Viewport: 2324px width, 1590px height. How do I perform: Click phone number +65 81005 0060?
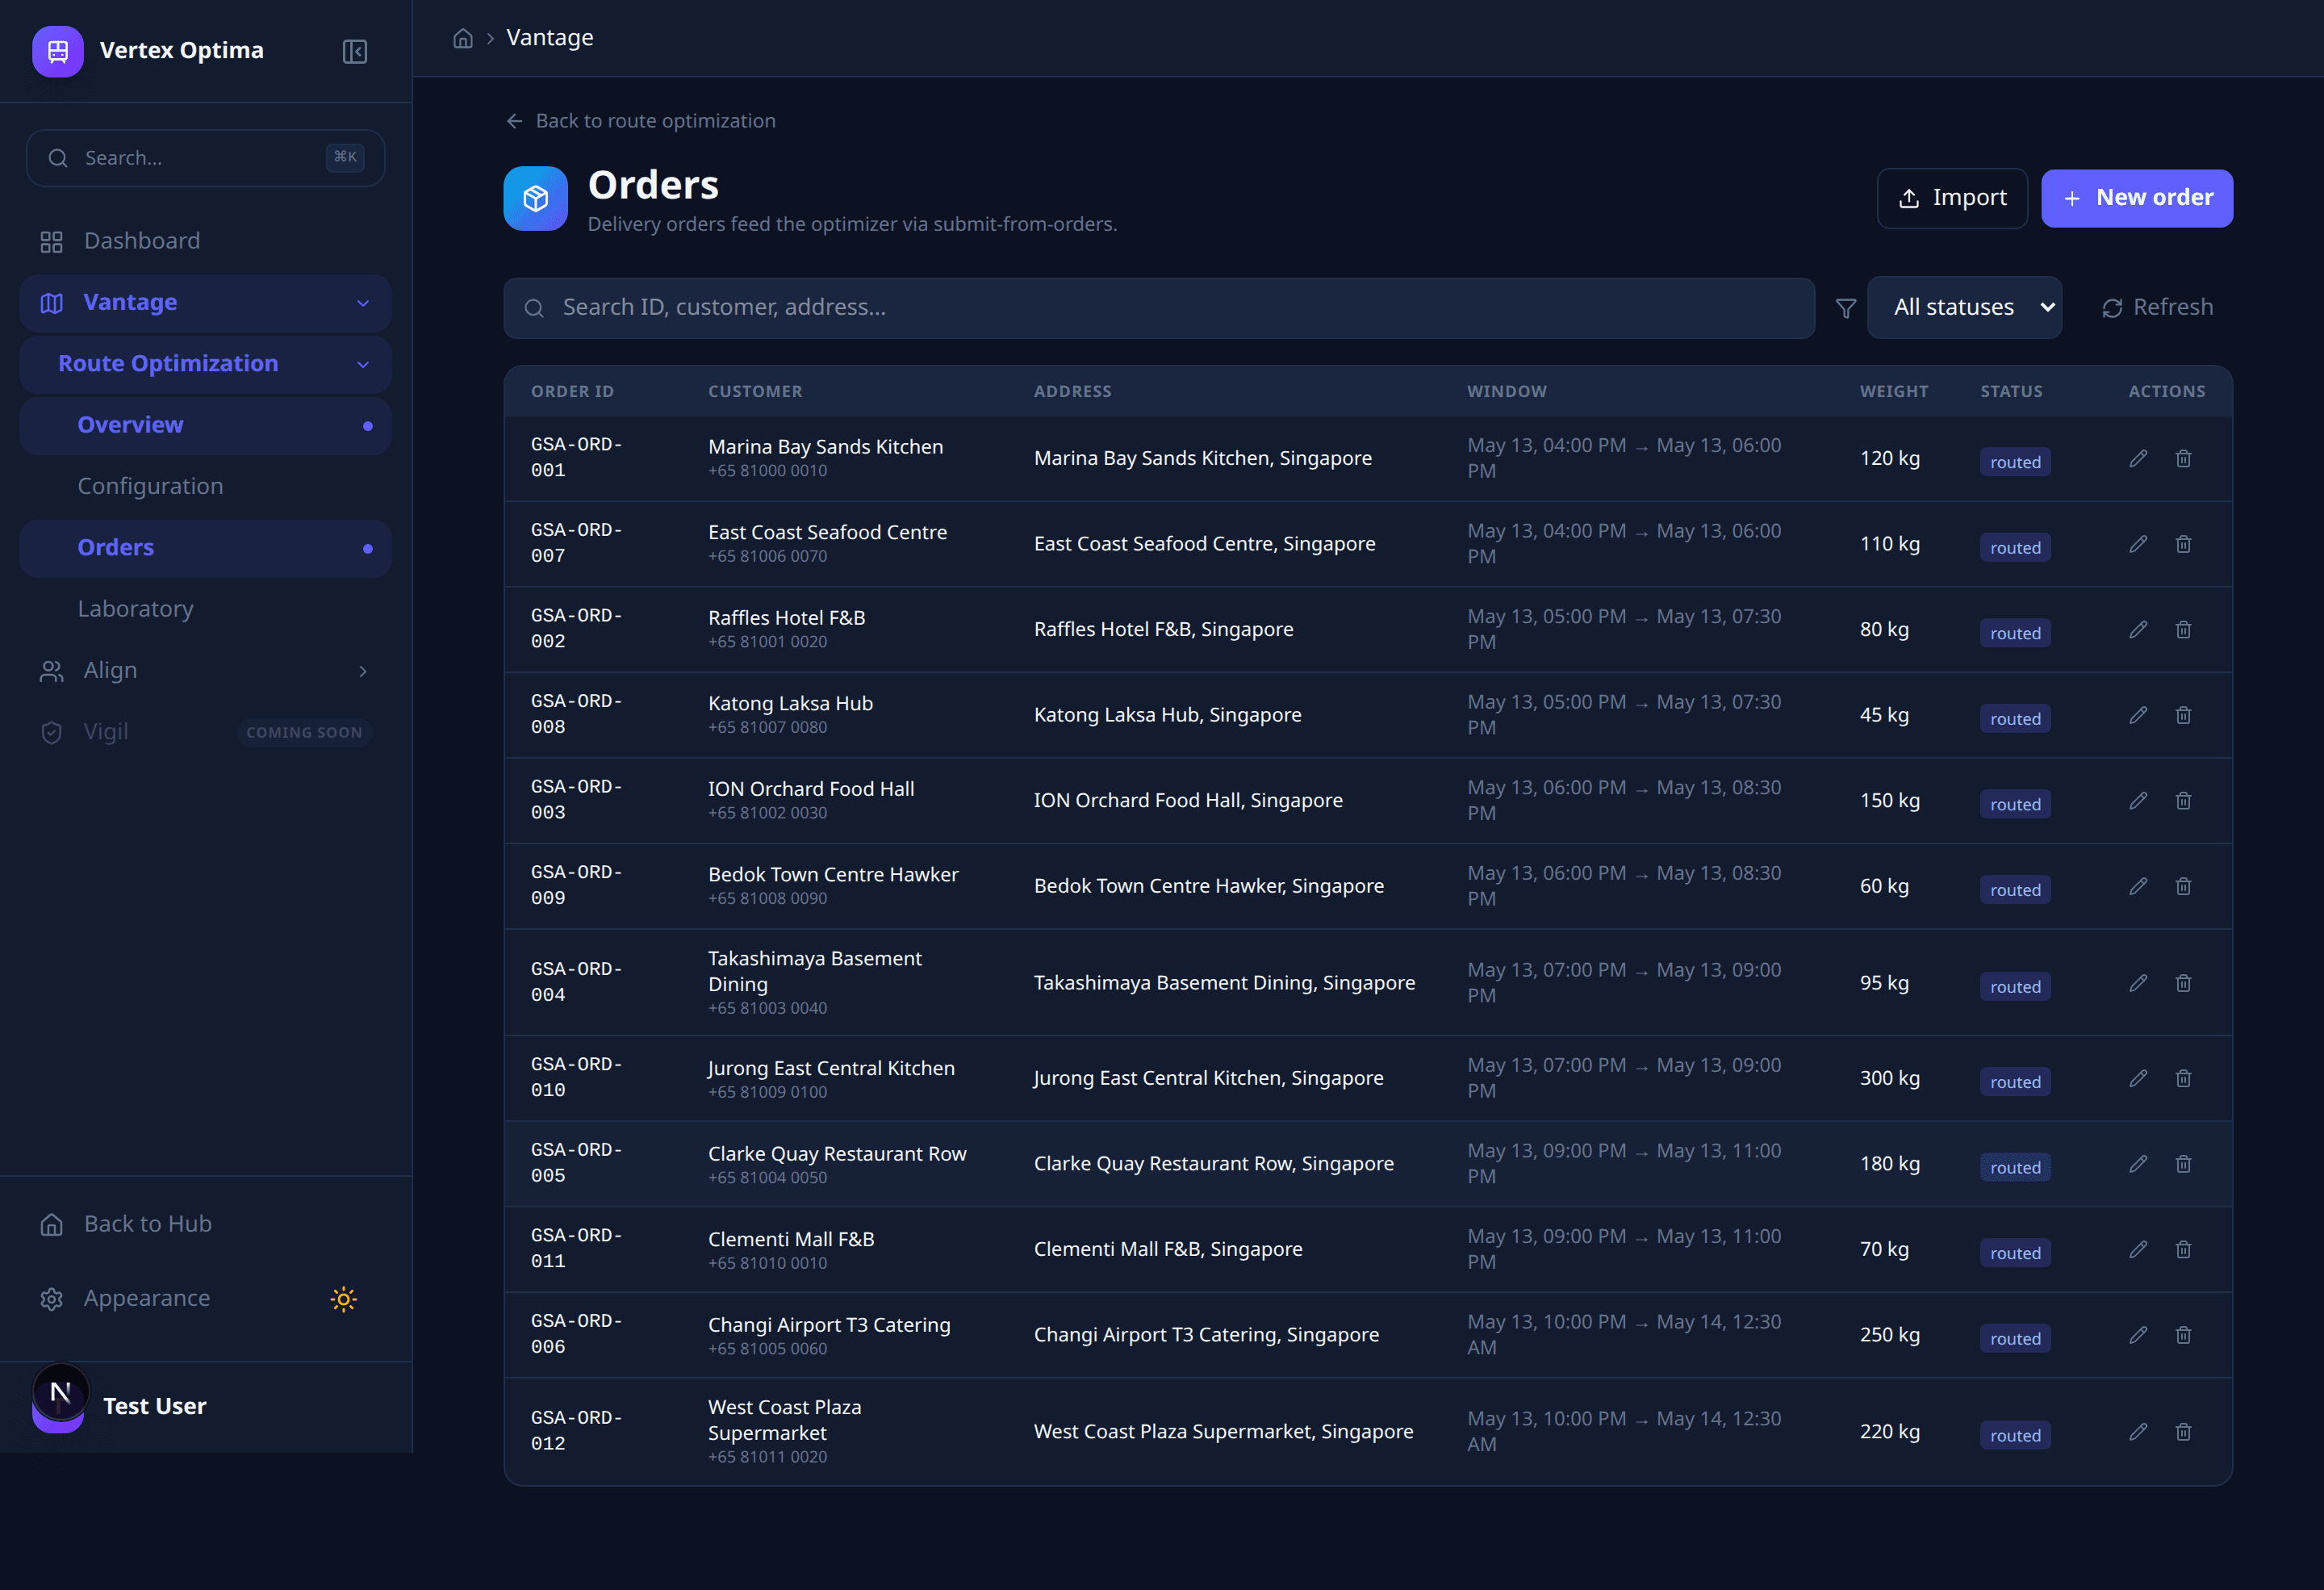[767, 1349]
